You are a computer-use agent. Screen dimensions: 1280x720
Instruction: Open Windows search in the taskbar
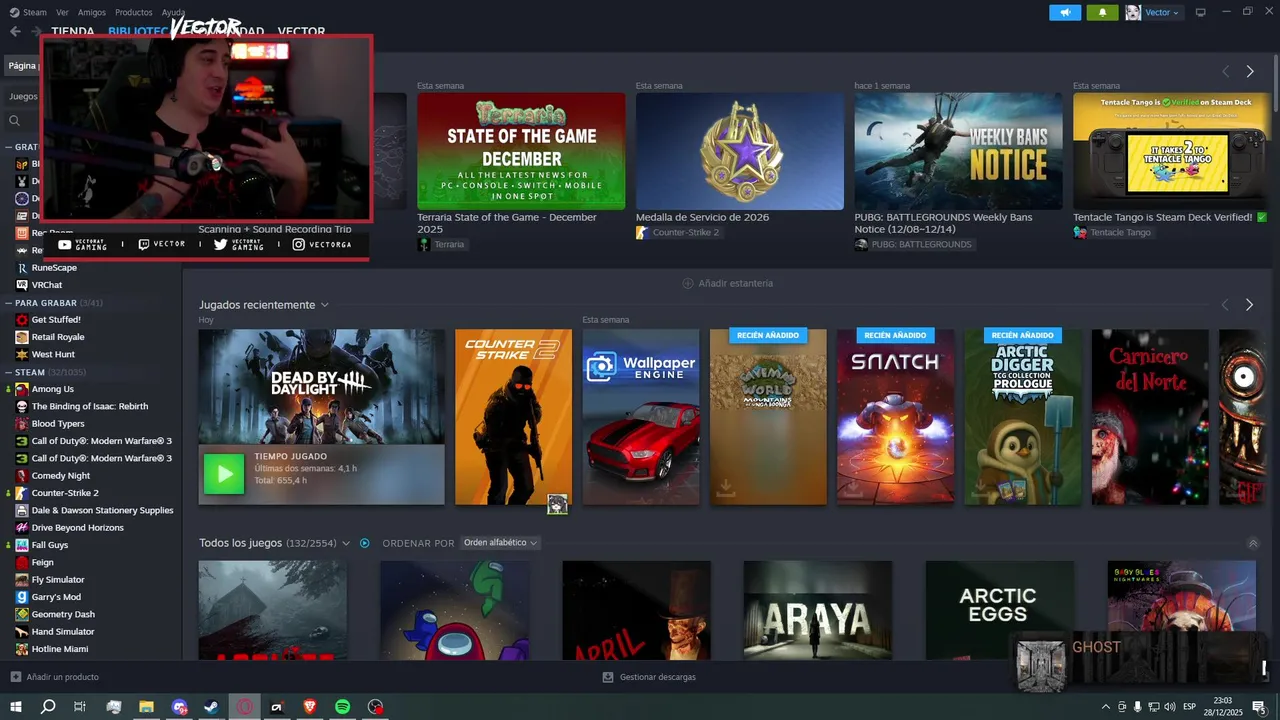coord(48,707)
